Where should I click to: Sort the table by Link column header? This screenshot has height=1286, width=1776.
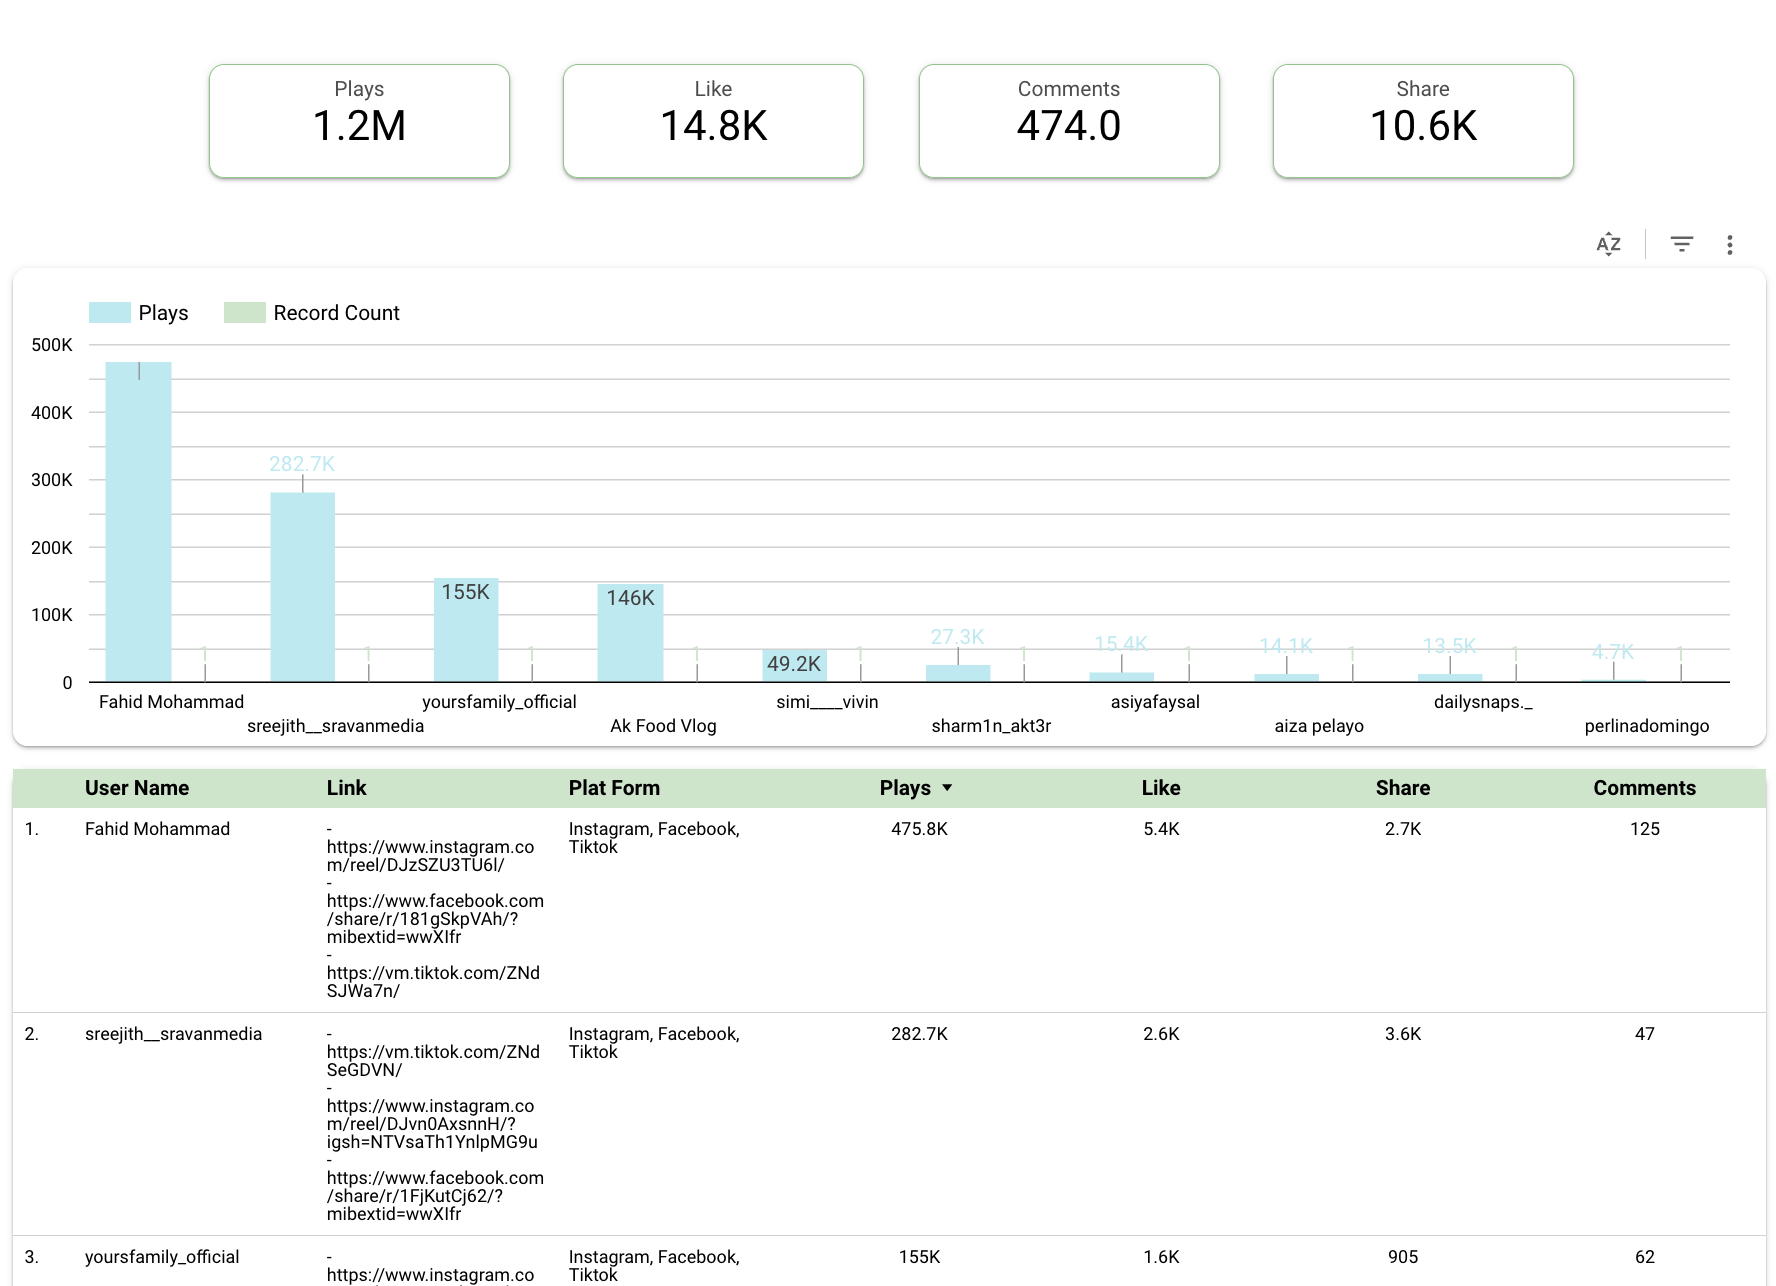(346, 788)
